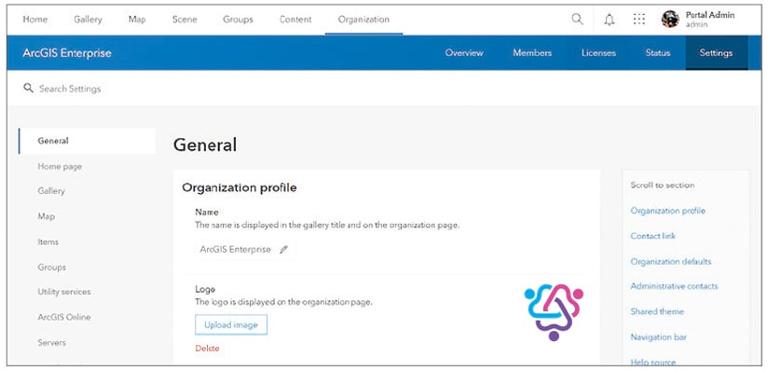Open the app launcher grid icon
The height and width of the screenshot is (371, 768).
click(639, 19)
